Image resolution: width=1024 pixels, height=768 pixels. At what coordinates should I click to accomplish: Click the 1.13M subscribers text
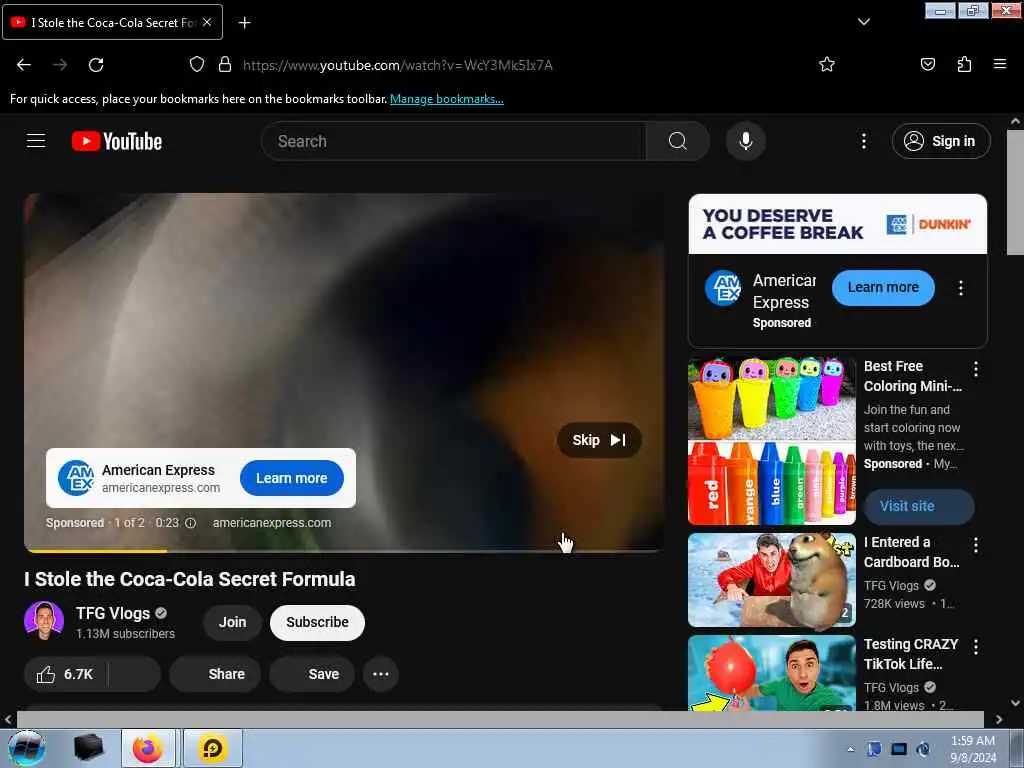(x=125, y=633)
